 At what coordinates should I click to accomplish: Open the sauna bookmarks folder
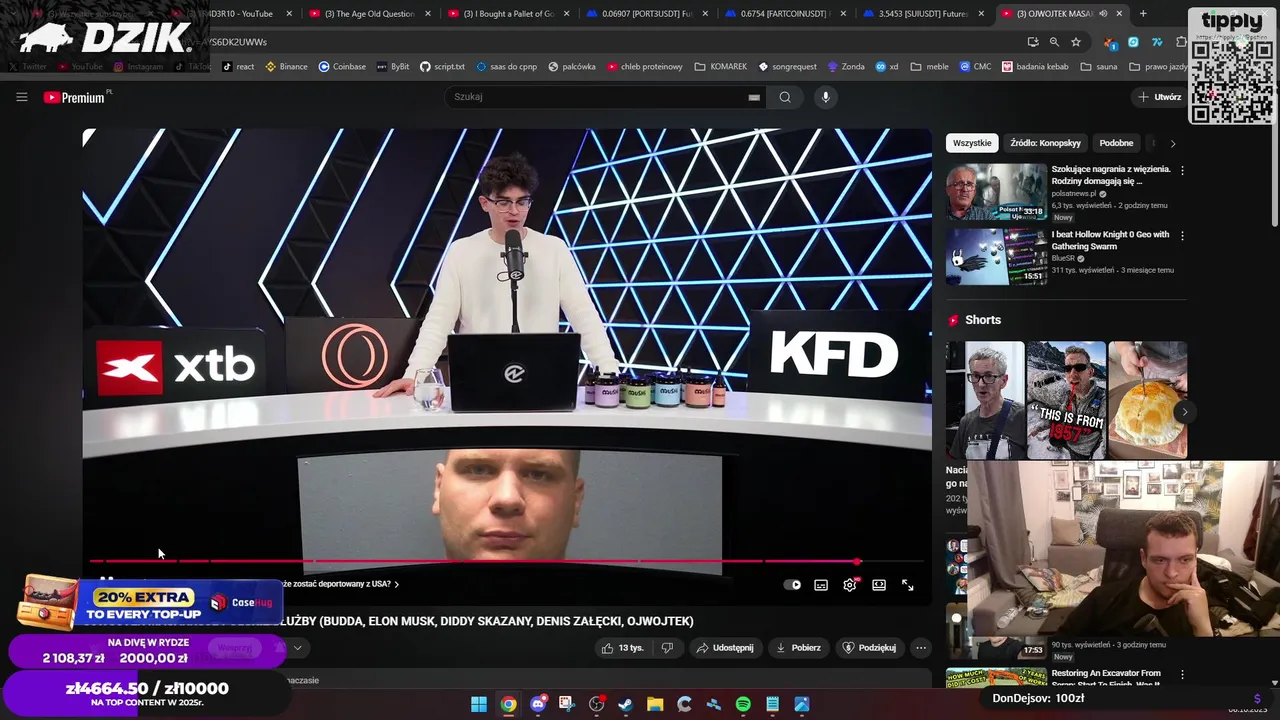(1098, 67)
